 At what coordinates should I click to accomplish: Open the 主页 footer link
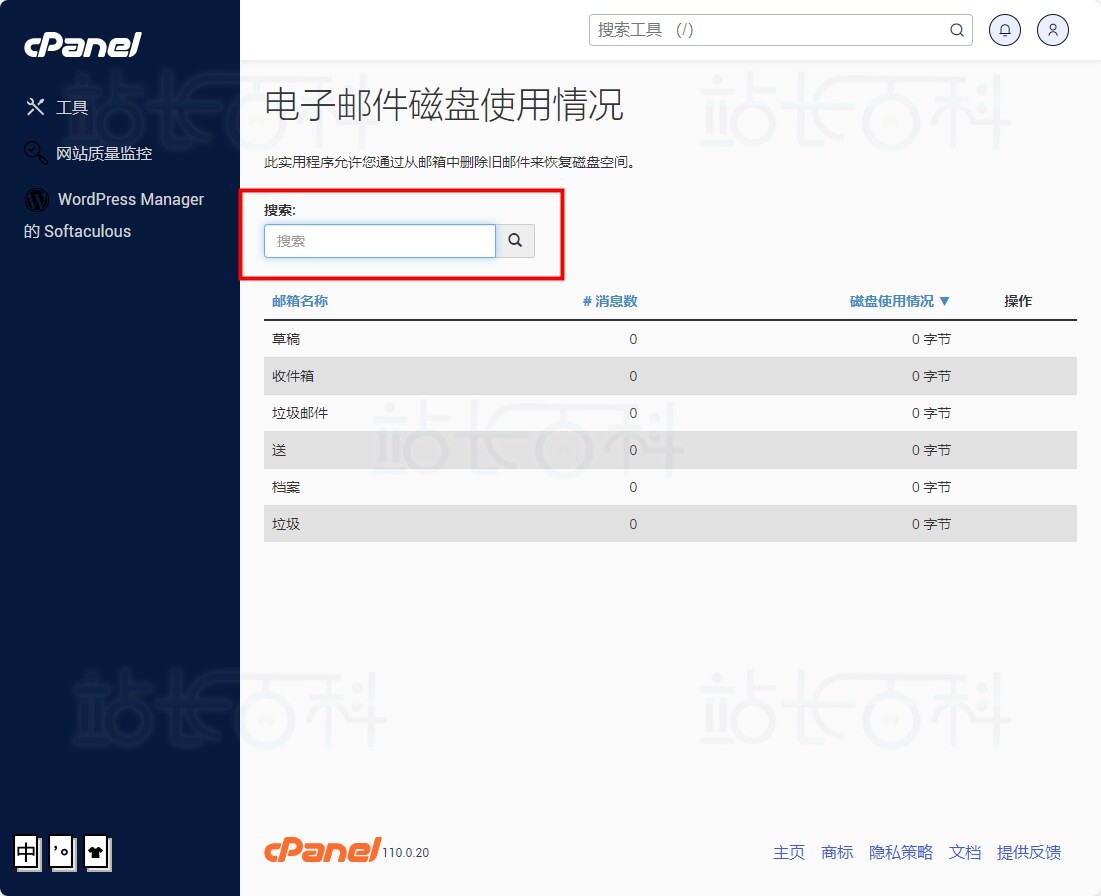(x=788, y=852)
